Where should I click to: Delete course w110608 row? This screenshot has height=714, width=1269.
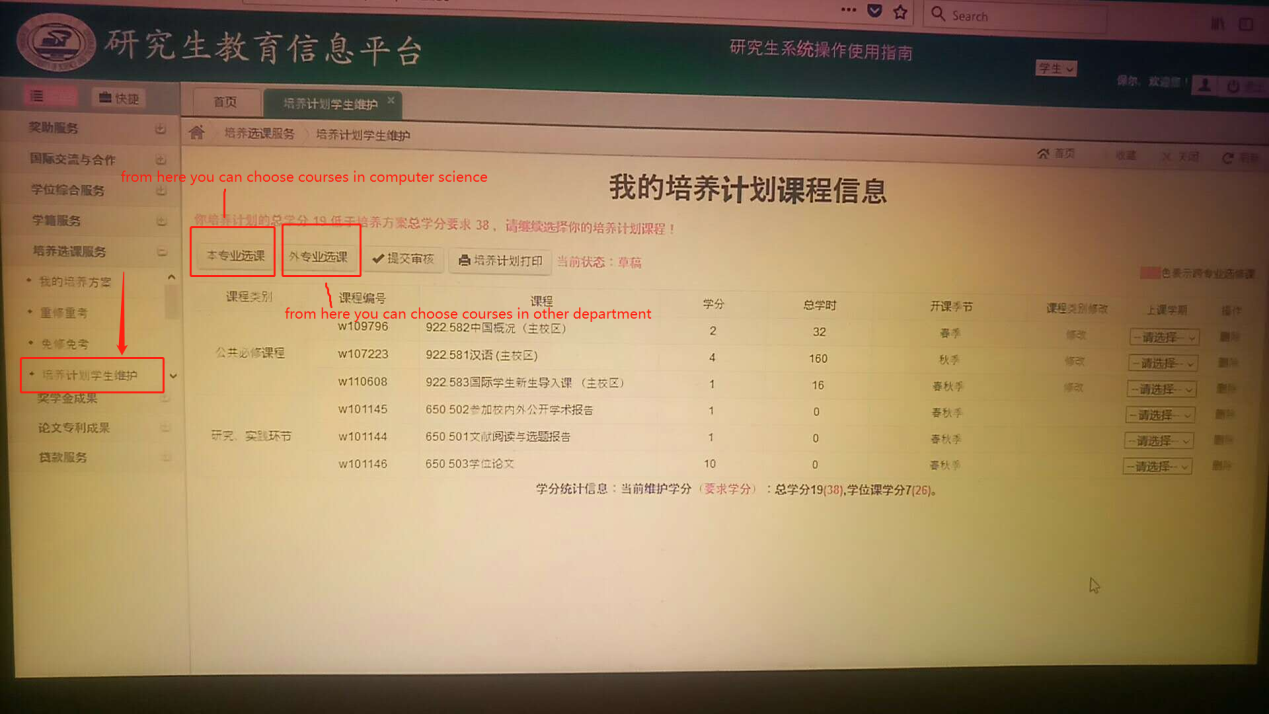(1226, 389)
